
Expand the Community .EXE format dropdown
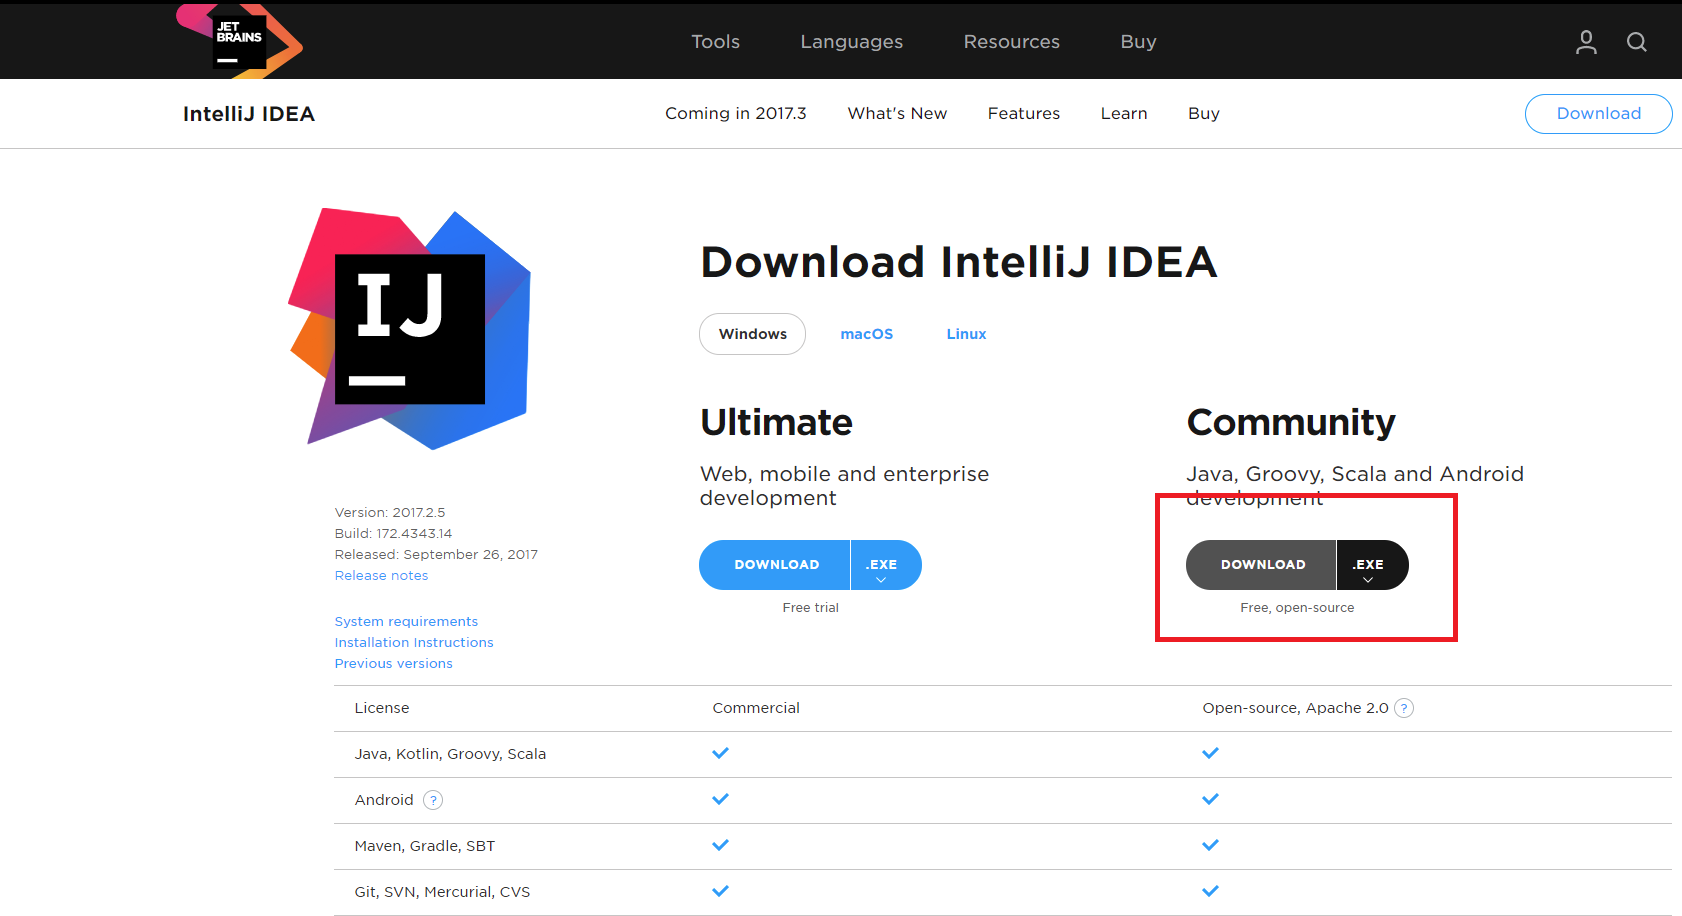(x=1372, y=565)
